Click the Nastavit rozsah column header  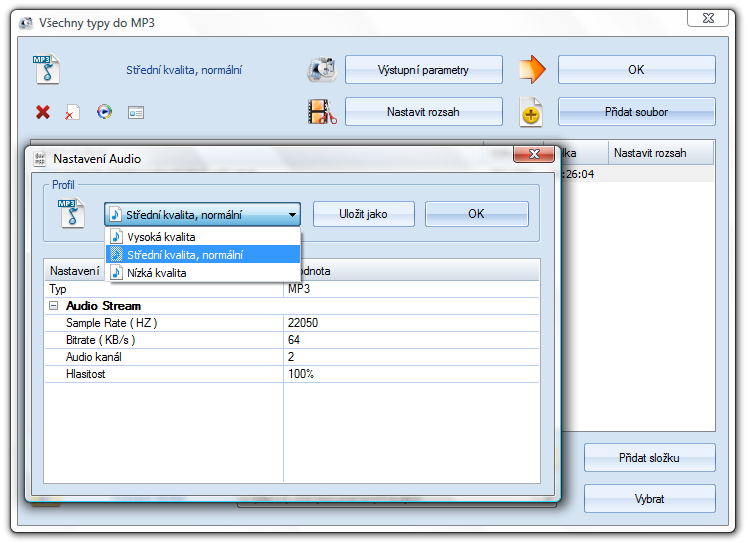661,153
